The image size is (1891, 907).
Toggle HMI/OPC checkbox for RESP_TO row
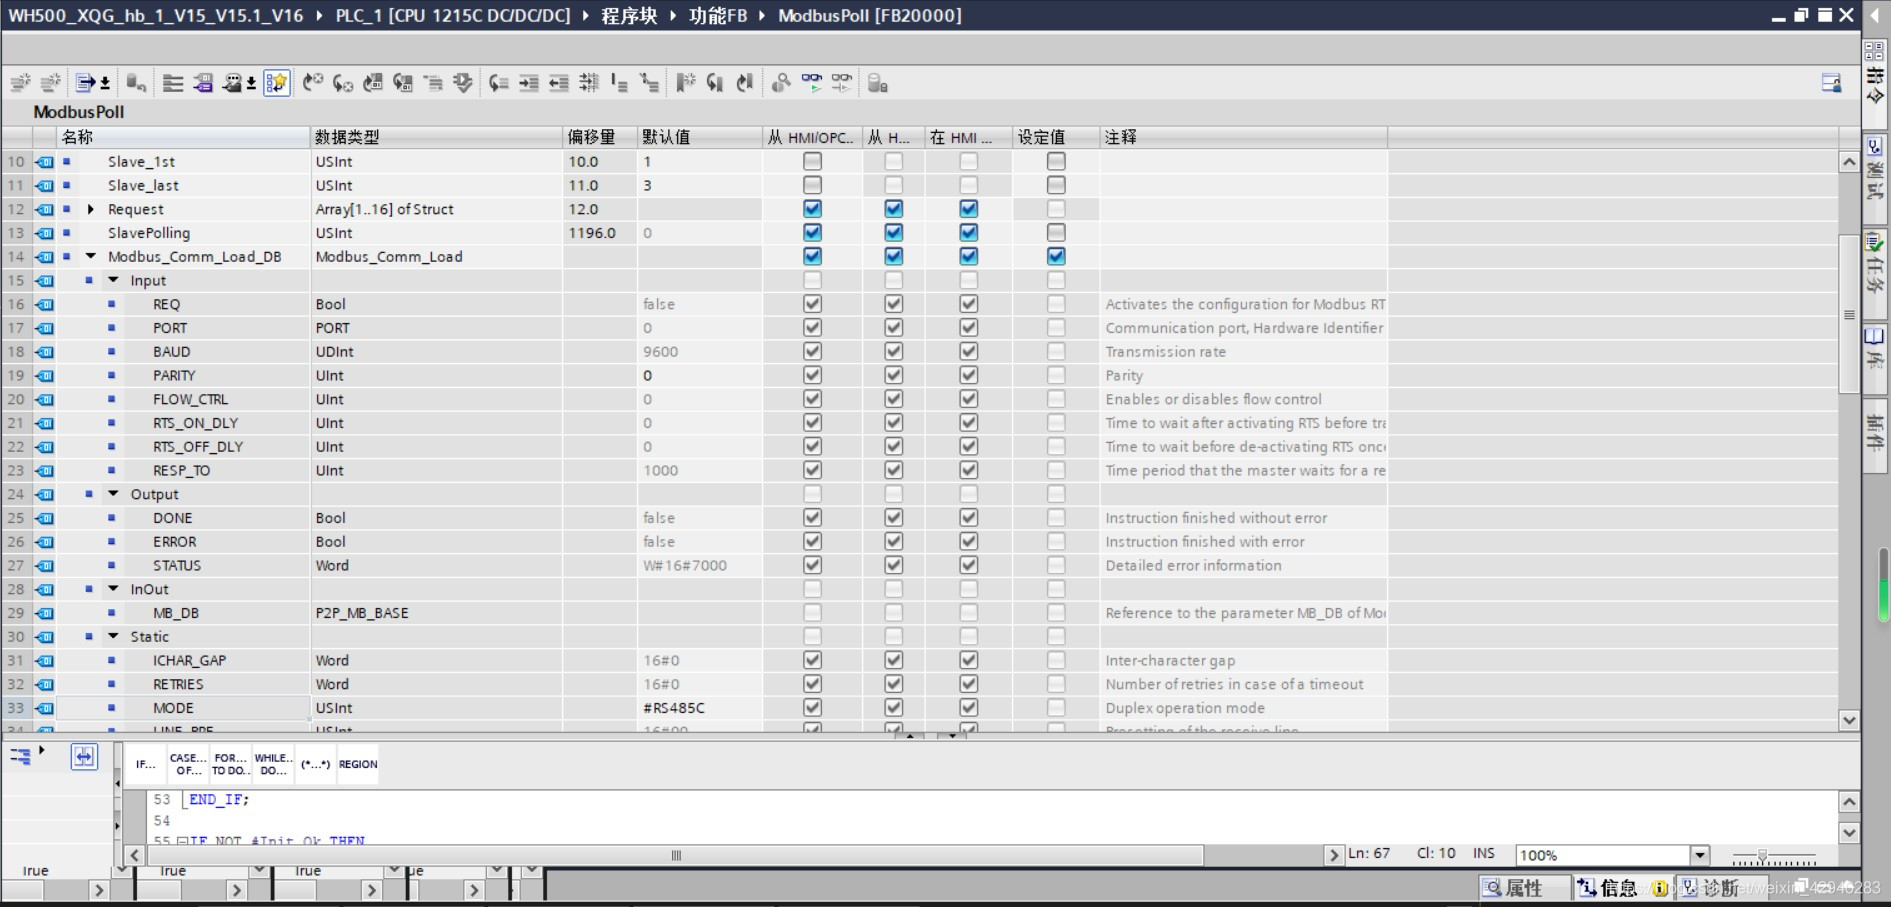click(812, 470)
